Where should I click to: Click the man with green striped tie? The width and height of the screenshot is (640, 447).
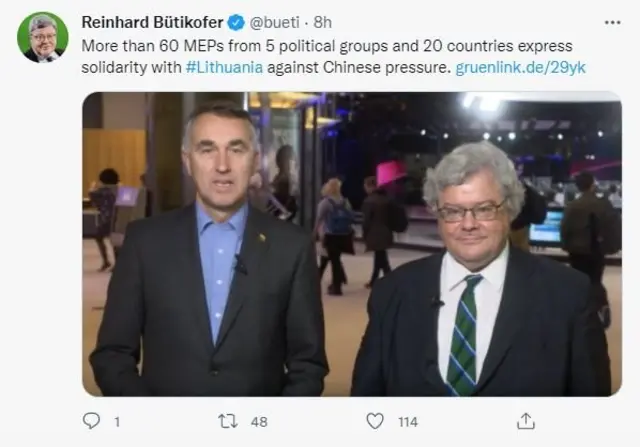click(482, 269)
